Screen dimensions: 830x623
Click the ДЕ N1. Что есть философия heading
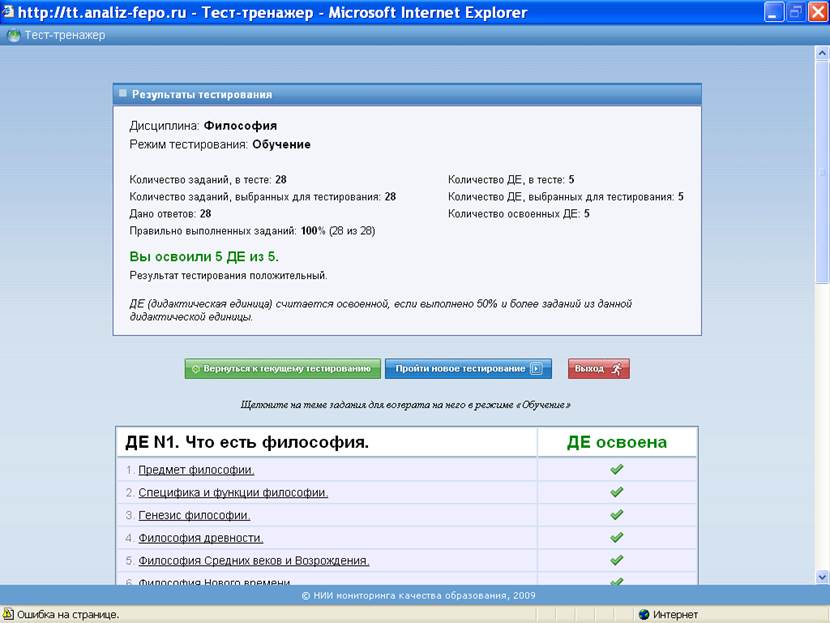point(247,442)
